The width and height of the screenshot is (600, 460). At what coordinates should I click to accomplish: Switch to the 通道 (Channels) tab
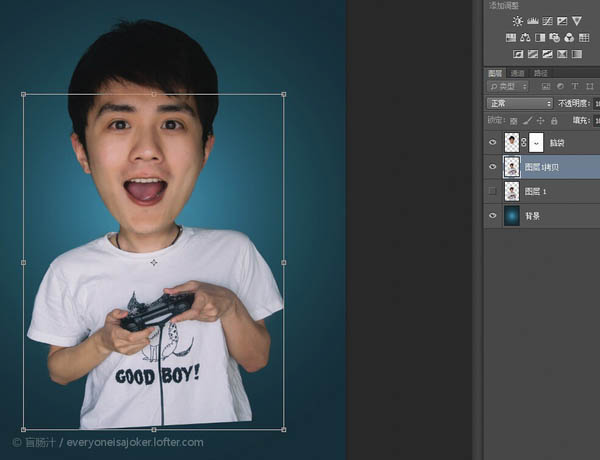(517, 73)
